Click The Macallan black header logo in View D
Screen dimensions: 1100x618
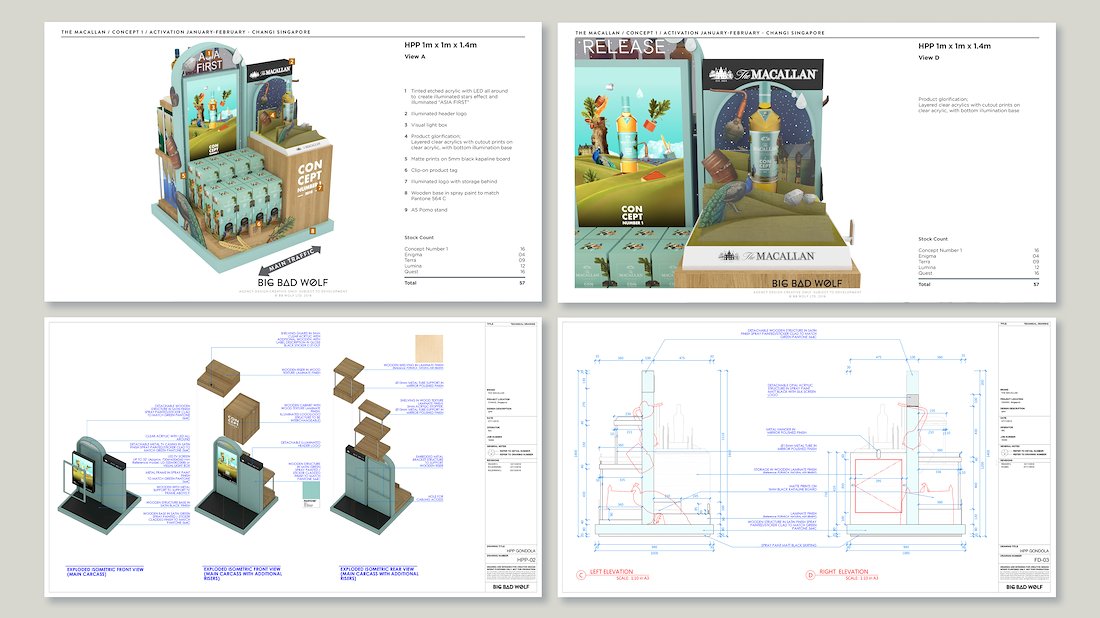pos(763,74)
